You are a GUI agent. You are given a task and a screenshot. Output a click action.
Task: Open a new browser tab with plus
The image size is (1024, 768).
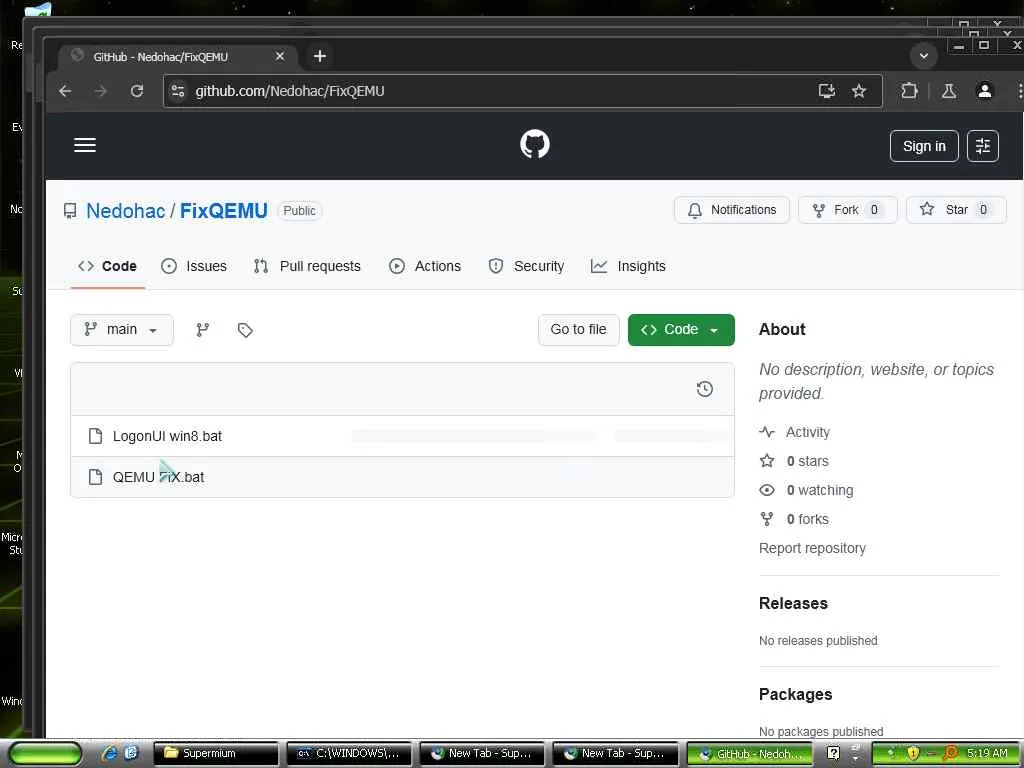pyautogui.click(x=319, y=56)
